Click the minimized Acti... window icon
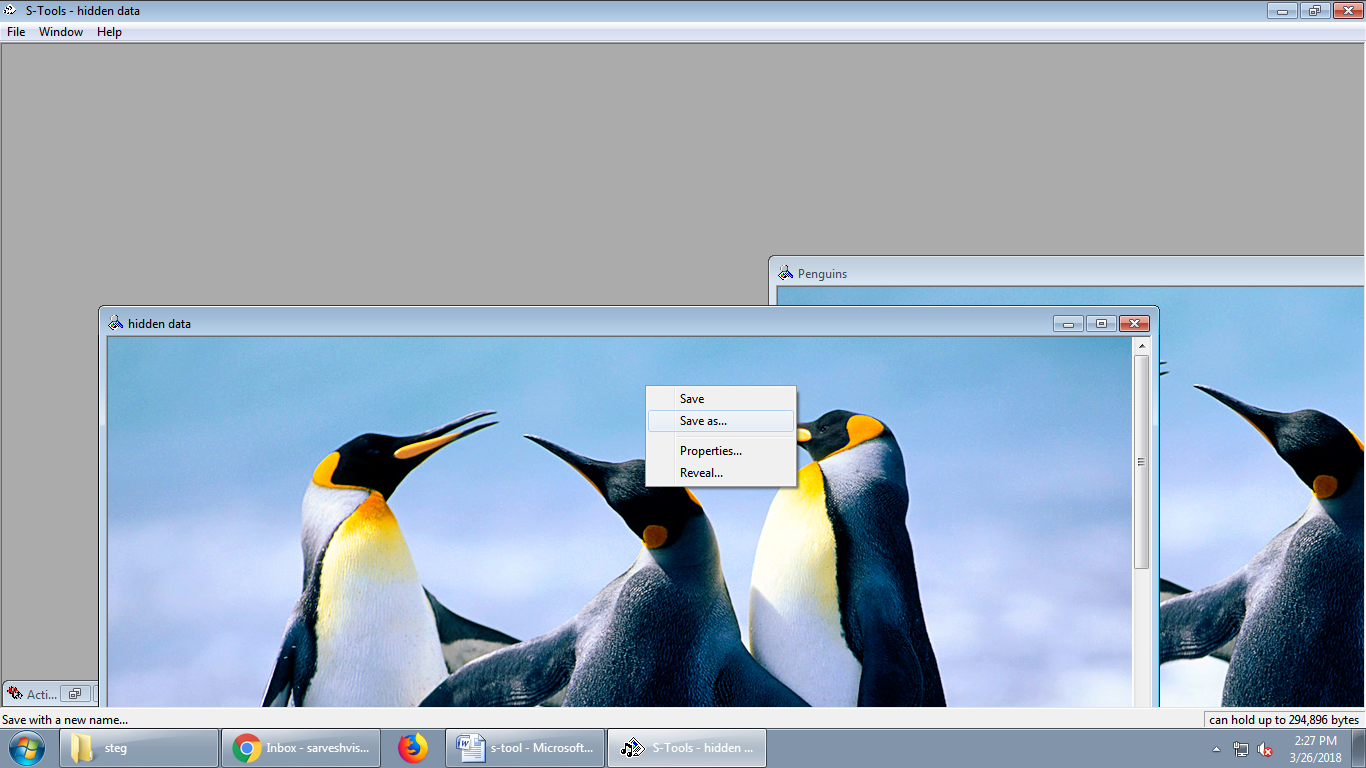Viewport: 1366px width, 768px height. click(14, 693)
